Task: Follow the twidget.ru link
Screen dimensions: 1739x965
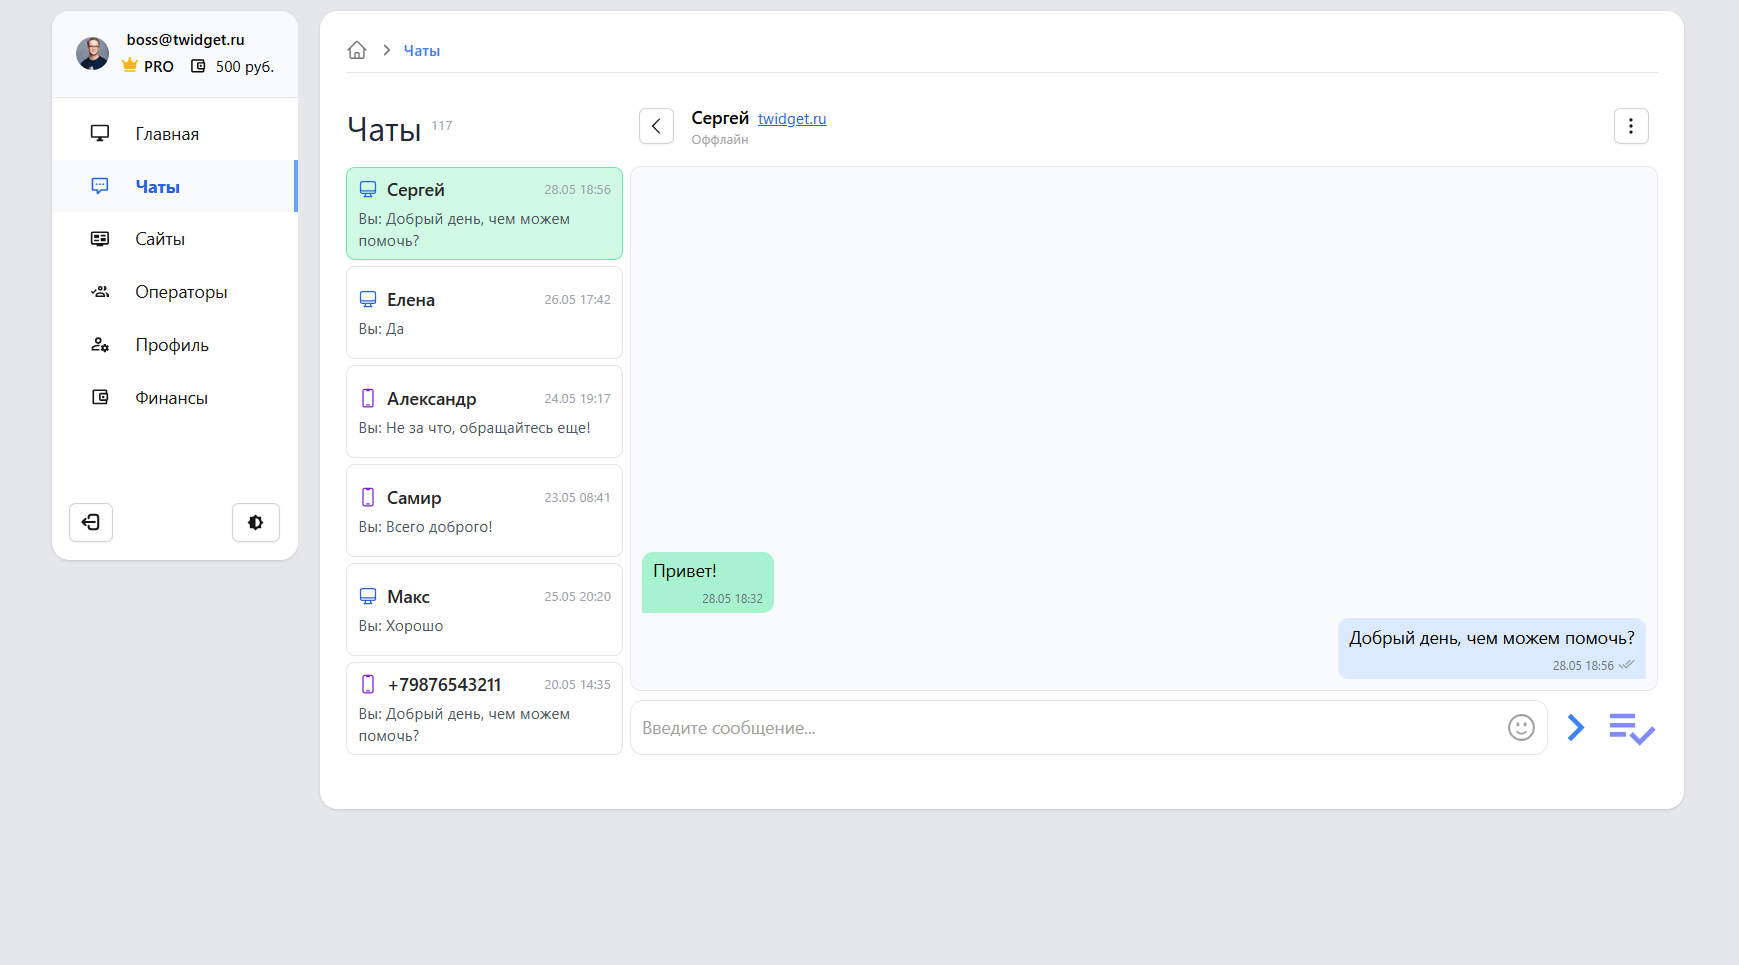Action: [792, 119]
